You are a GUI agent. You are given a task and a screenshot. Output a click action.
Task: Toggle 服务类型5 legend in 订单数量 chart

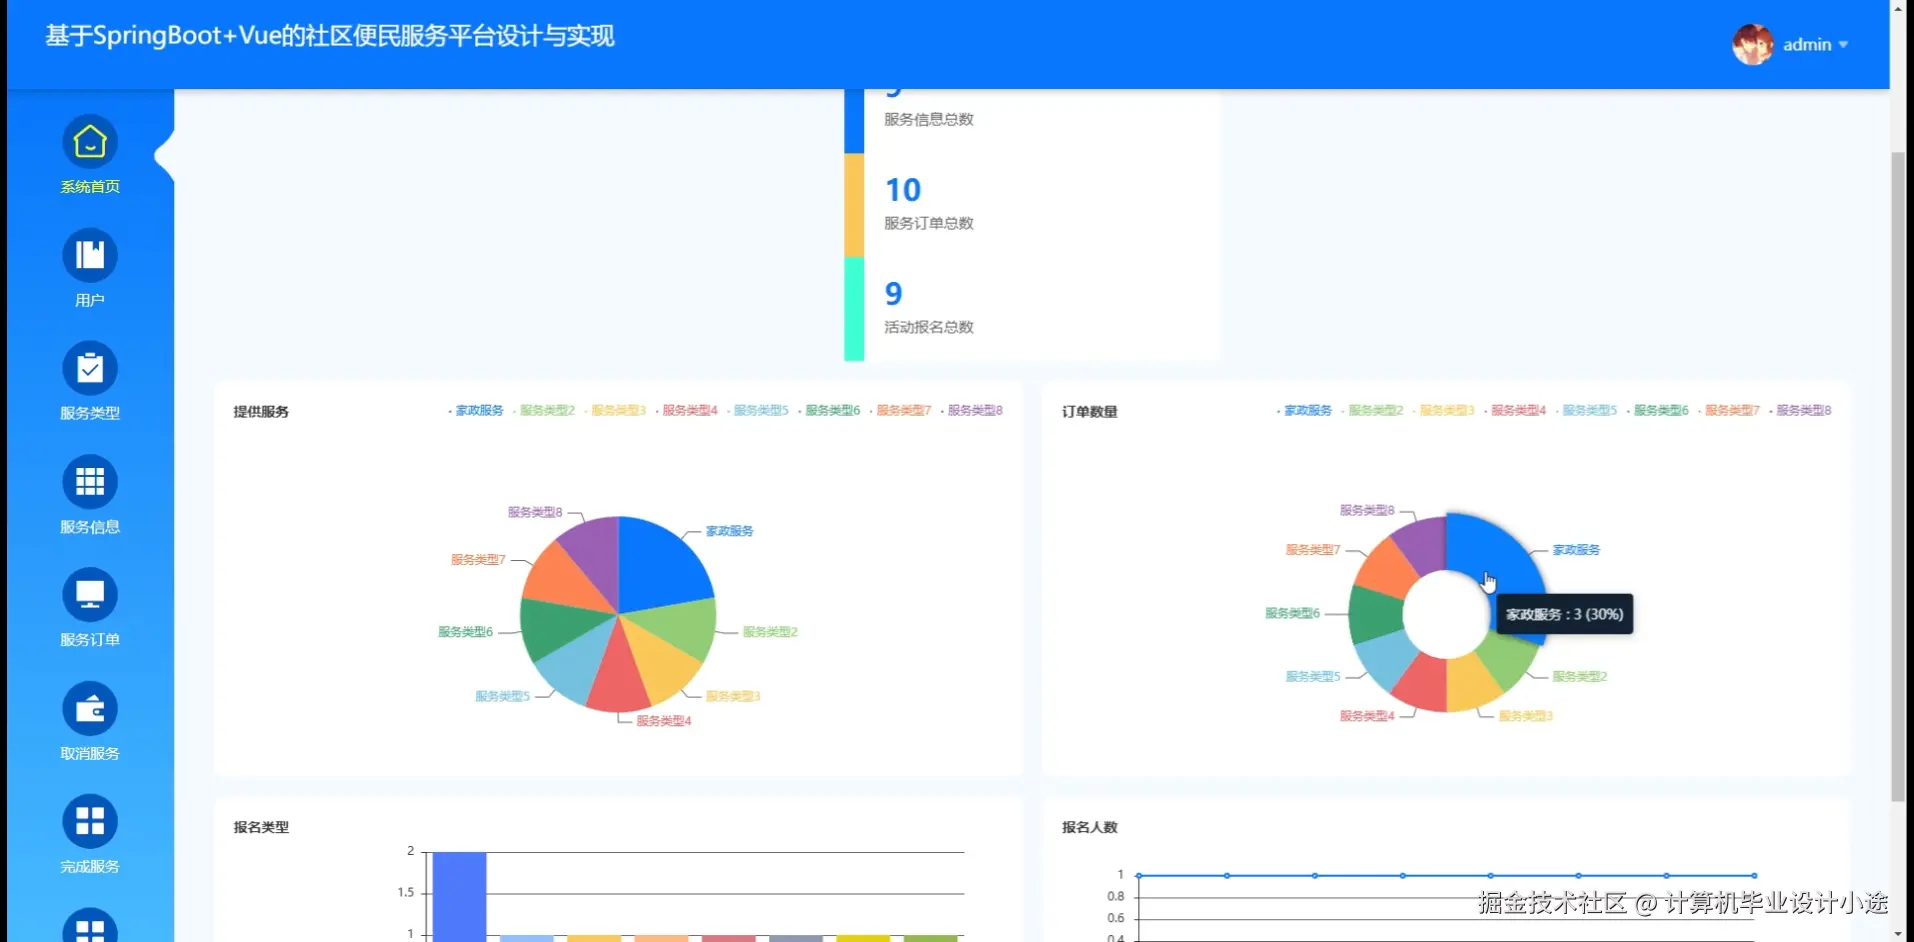coord(1587,410)
